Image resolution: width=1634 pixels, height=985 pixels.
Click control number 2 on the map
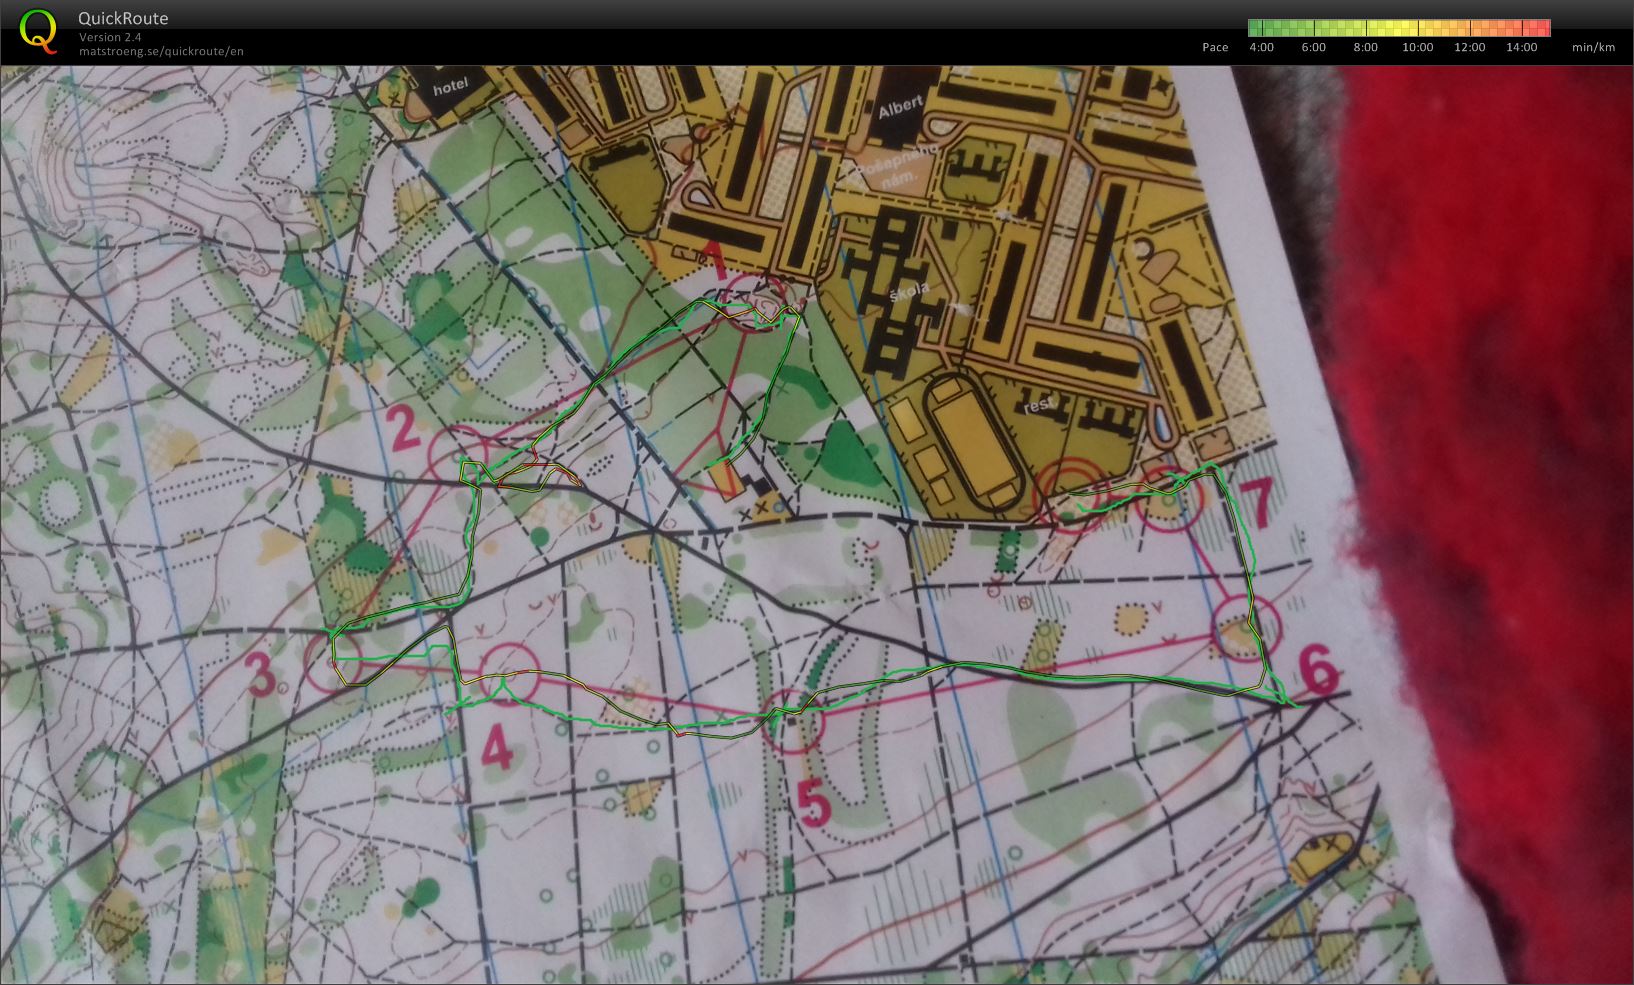tap(404, 430)
